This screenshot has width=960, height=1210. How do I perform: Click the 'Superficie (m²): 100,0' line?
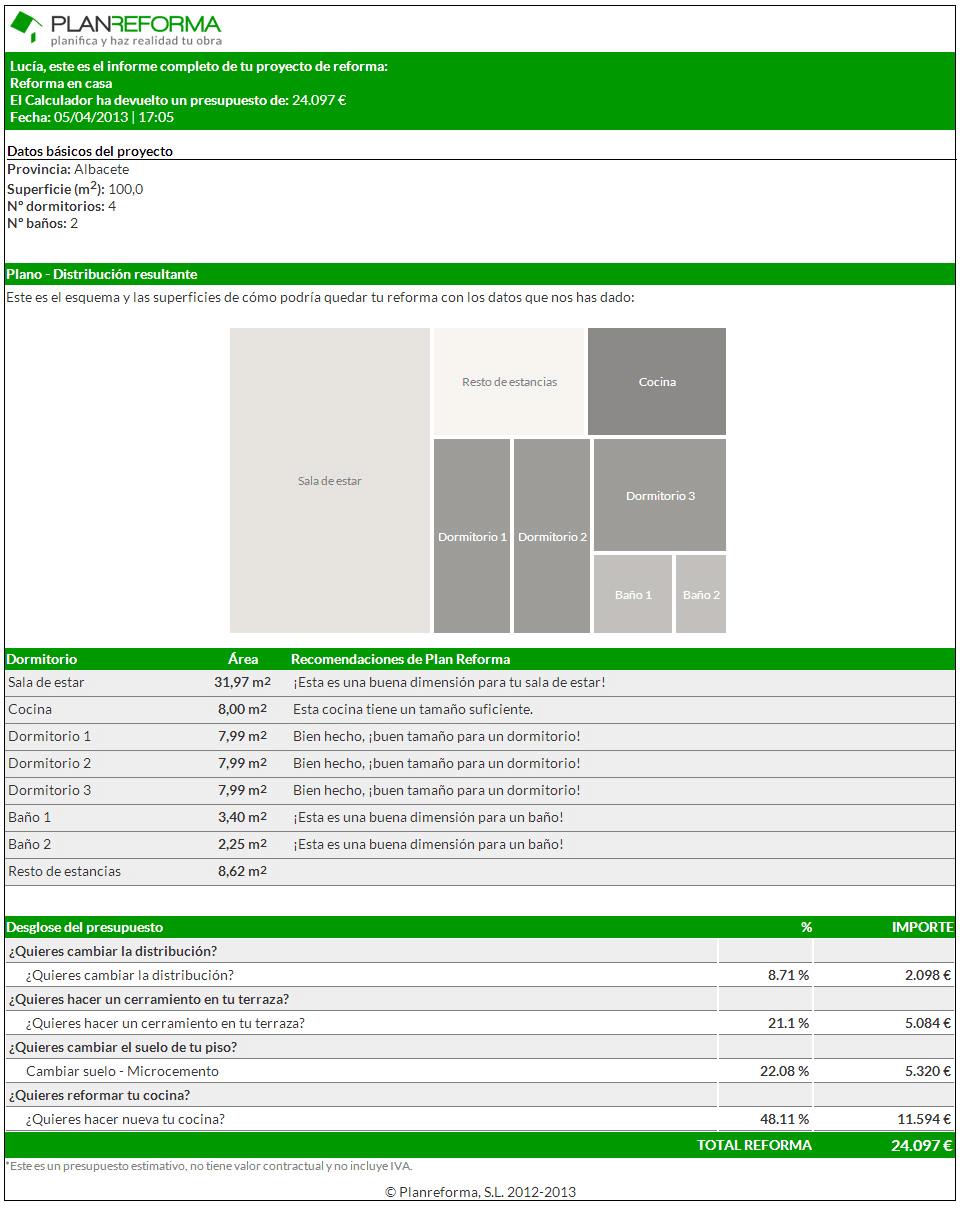coord(75,188)
